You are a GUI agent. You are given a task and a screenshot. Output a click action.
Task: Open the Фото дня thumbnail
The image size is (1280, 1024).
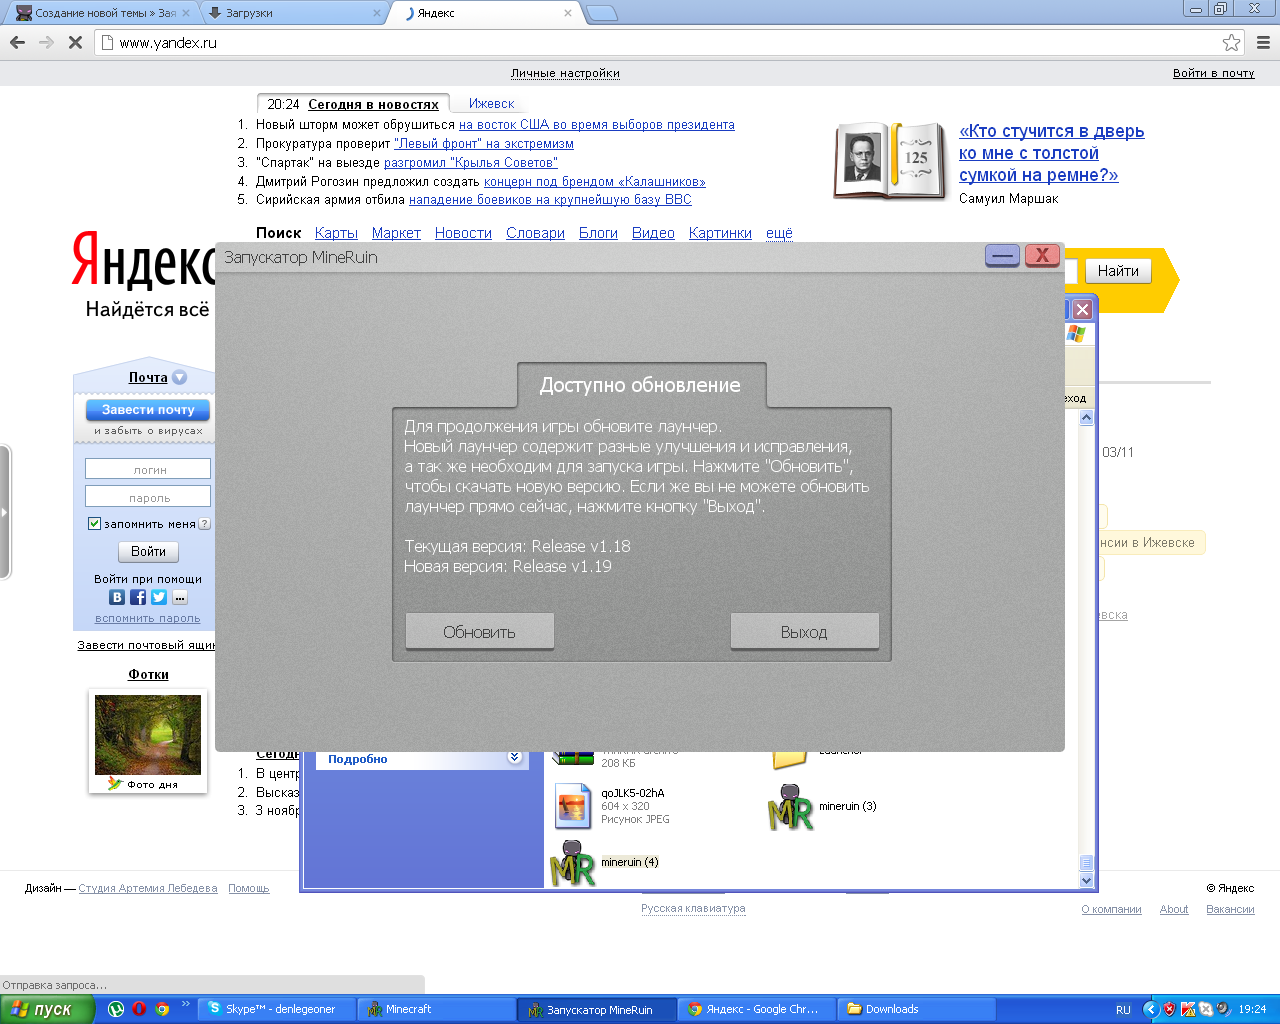(x=148, y=735)
